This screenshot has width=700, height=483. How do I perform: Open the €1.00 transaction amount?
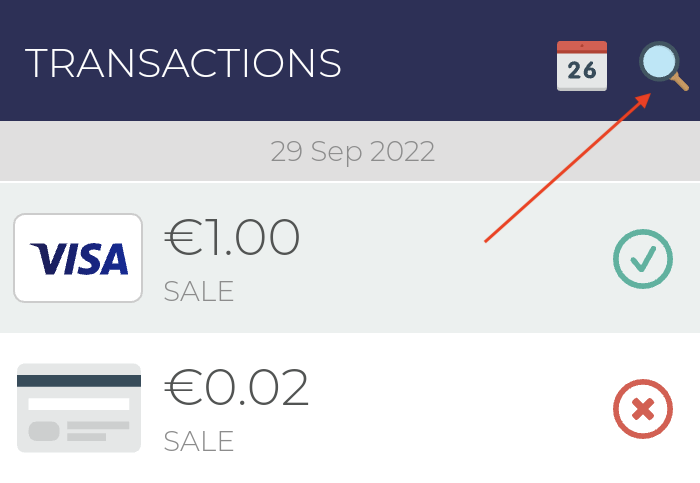232,239
